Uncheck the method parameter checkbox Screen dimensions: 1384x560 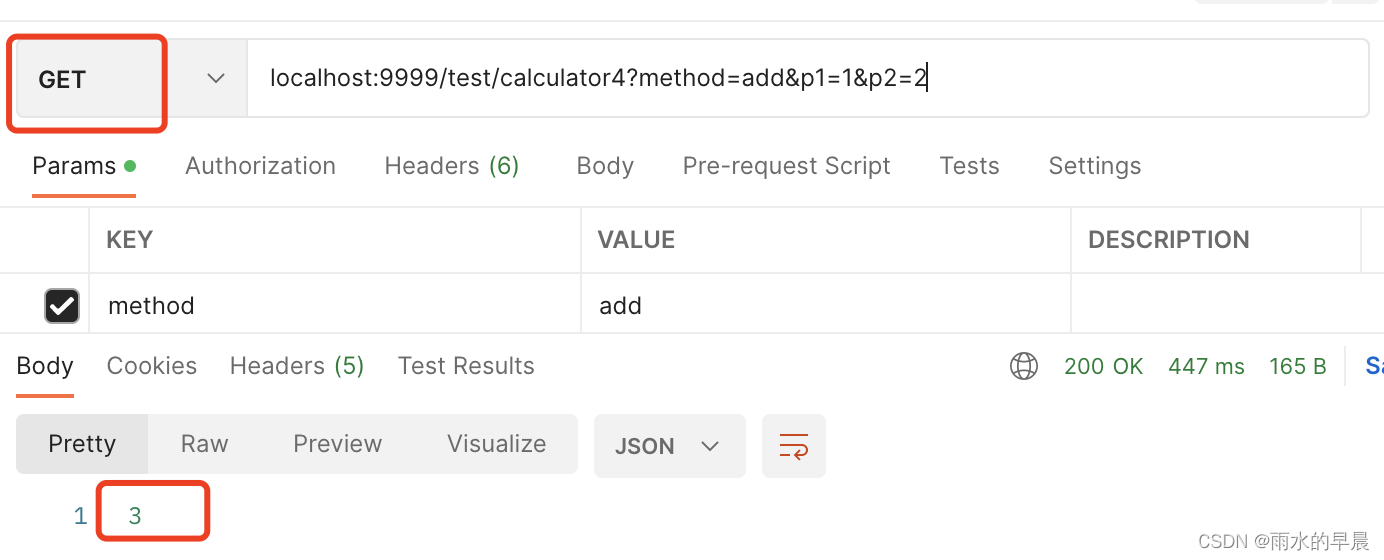(x=62, y=305)
